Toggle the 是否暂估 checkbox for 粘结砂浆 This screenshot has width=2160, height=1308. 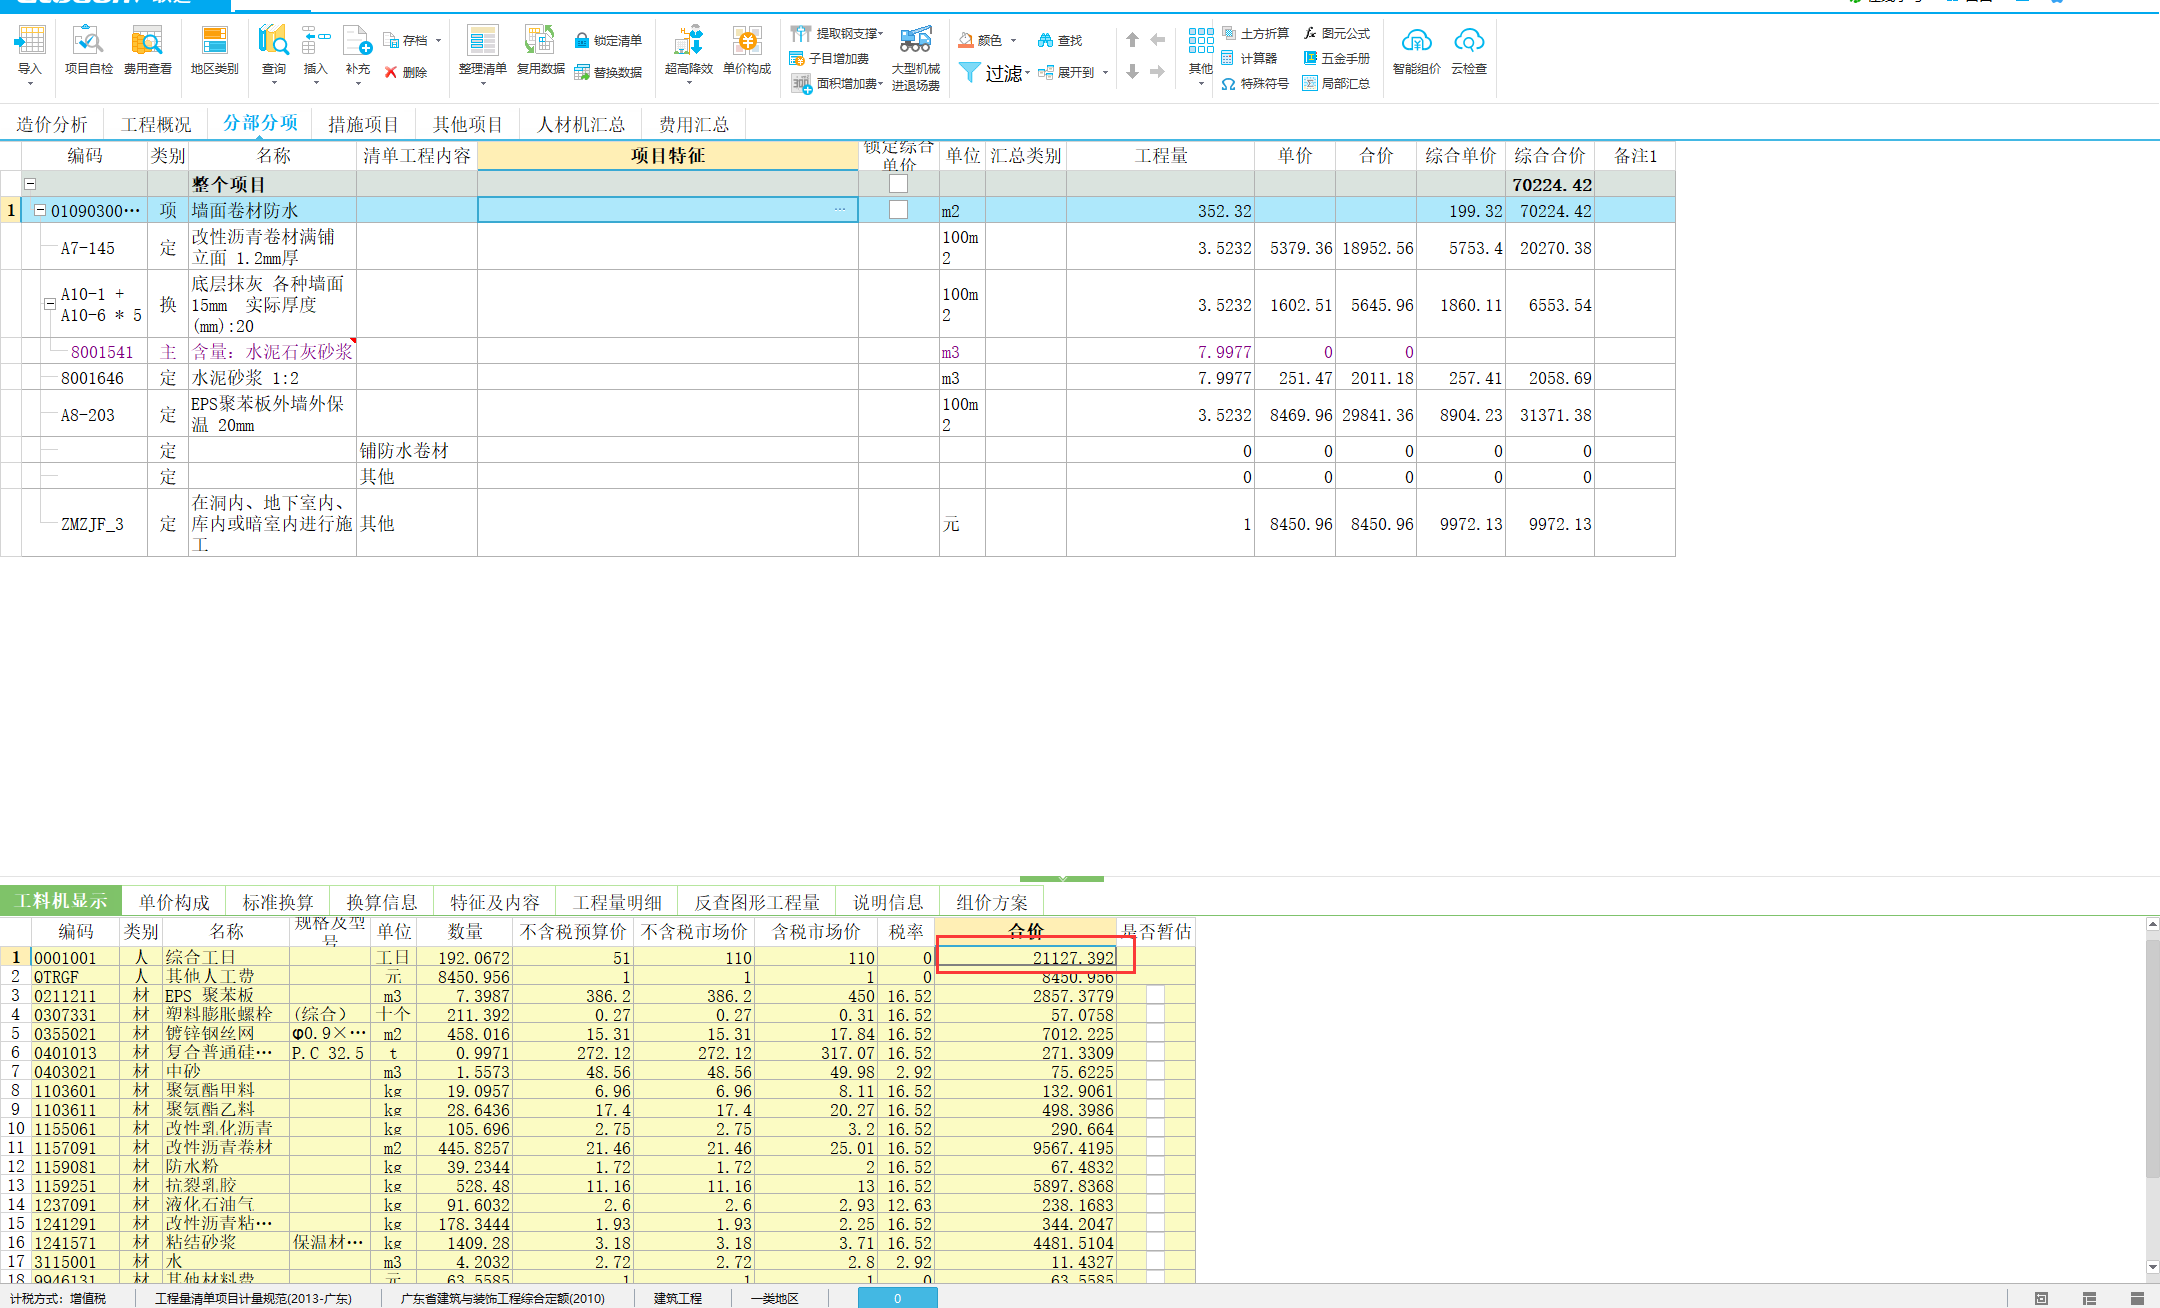click(1155, 1243)
